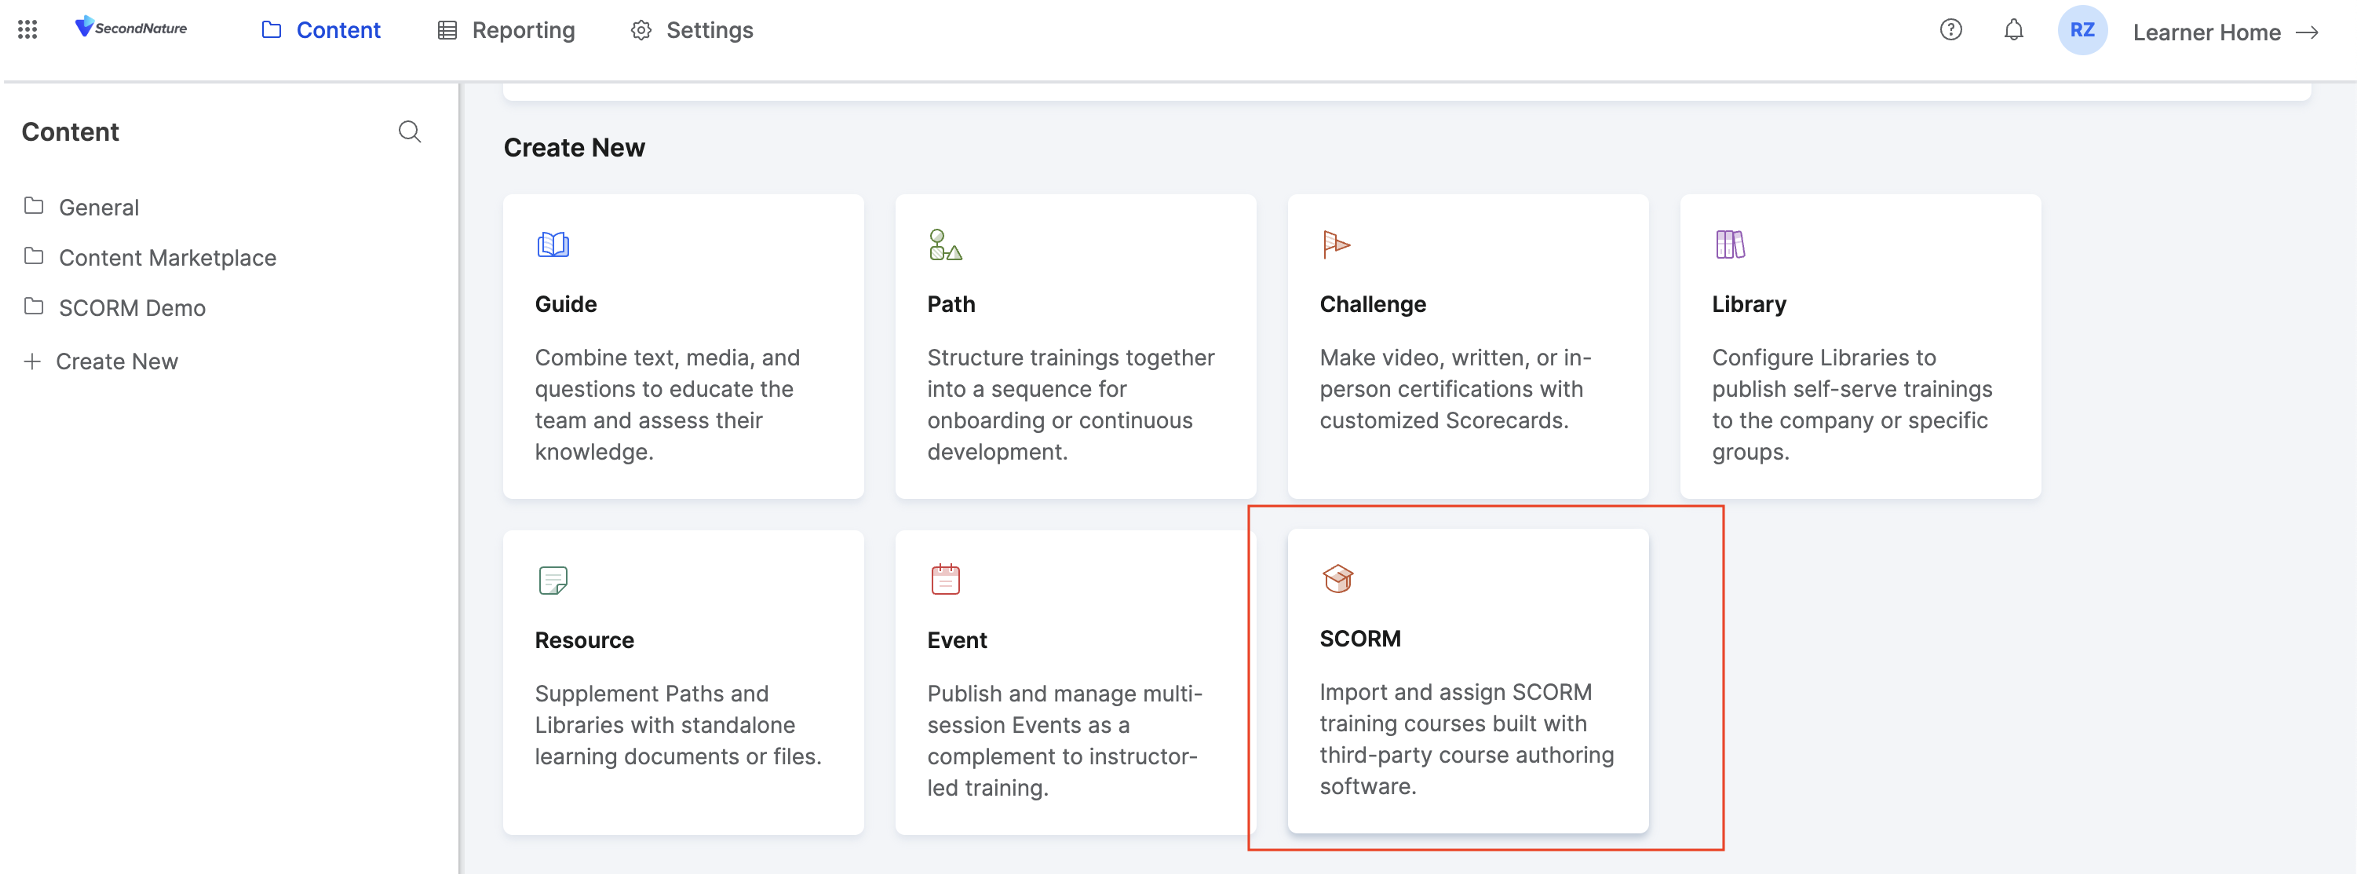Image resolution: width=2358 pixels, height=880 pixels.
Task: Create a new Path card
Action: click(x=1075, y=346)
